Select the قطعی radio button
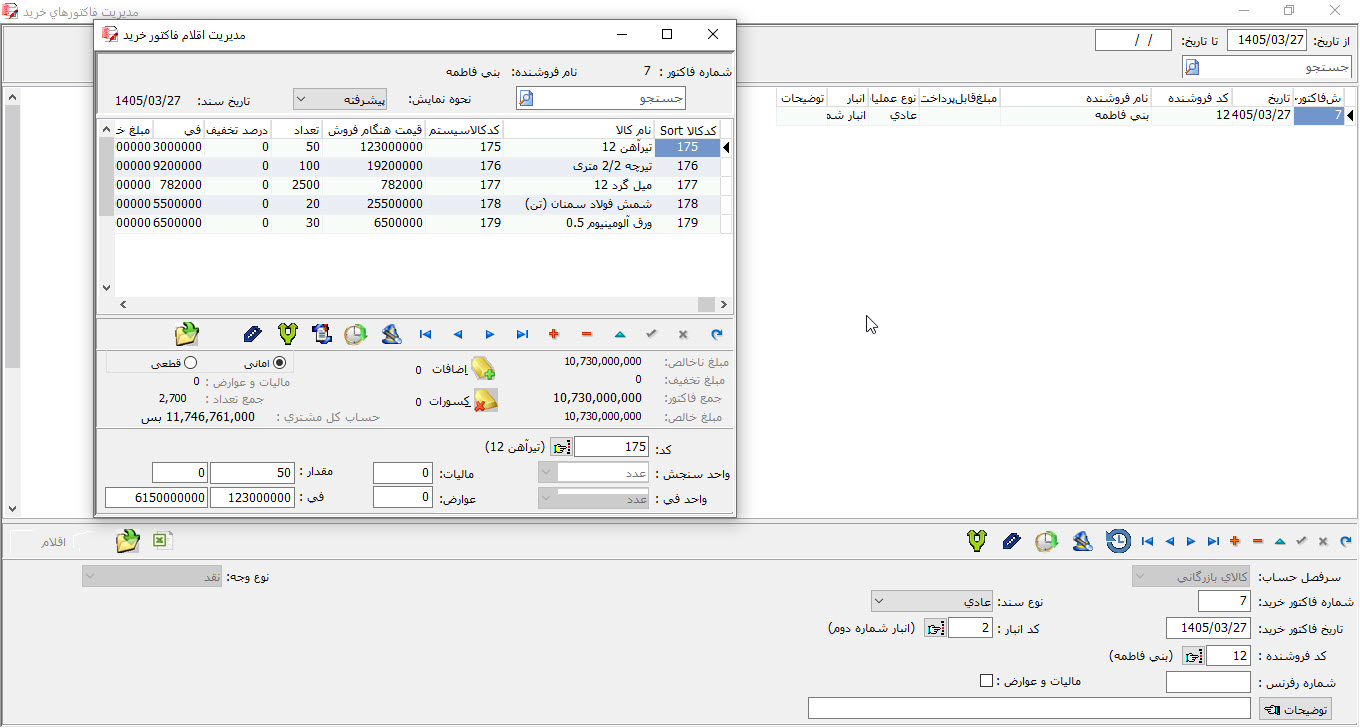This screenshot has width=1360, height=728. click(190, 363)
